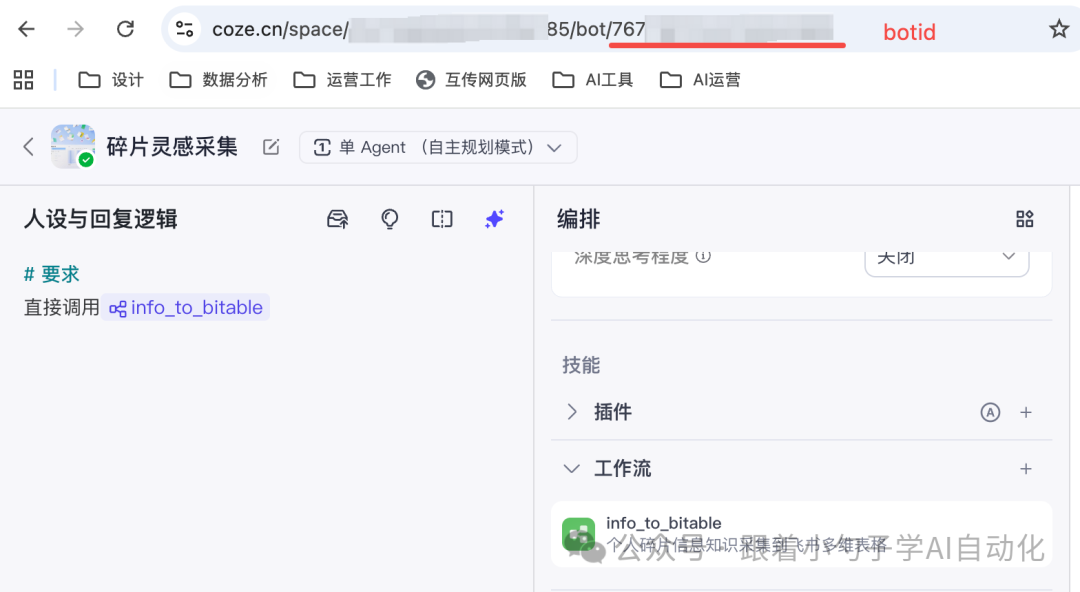Expand the 插件 section
The height and width of the screenshot is (592, 1080).
pos(572,412)
